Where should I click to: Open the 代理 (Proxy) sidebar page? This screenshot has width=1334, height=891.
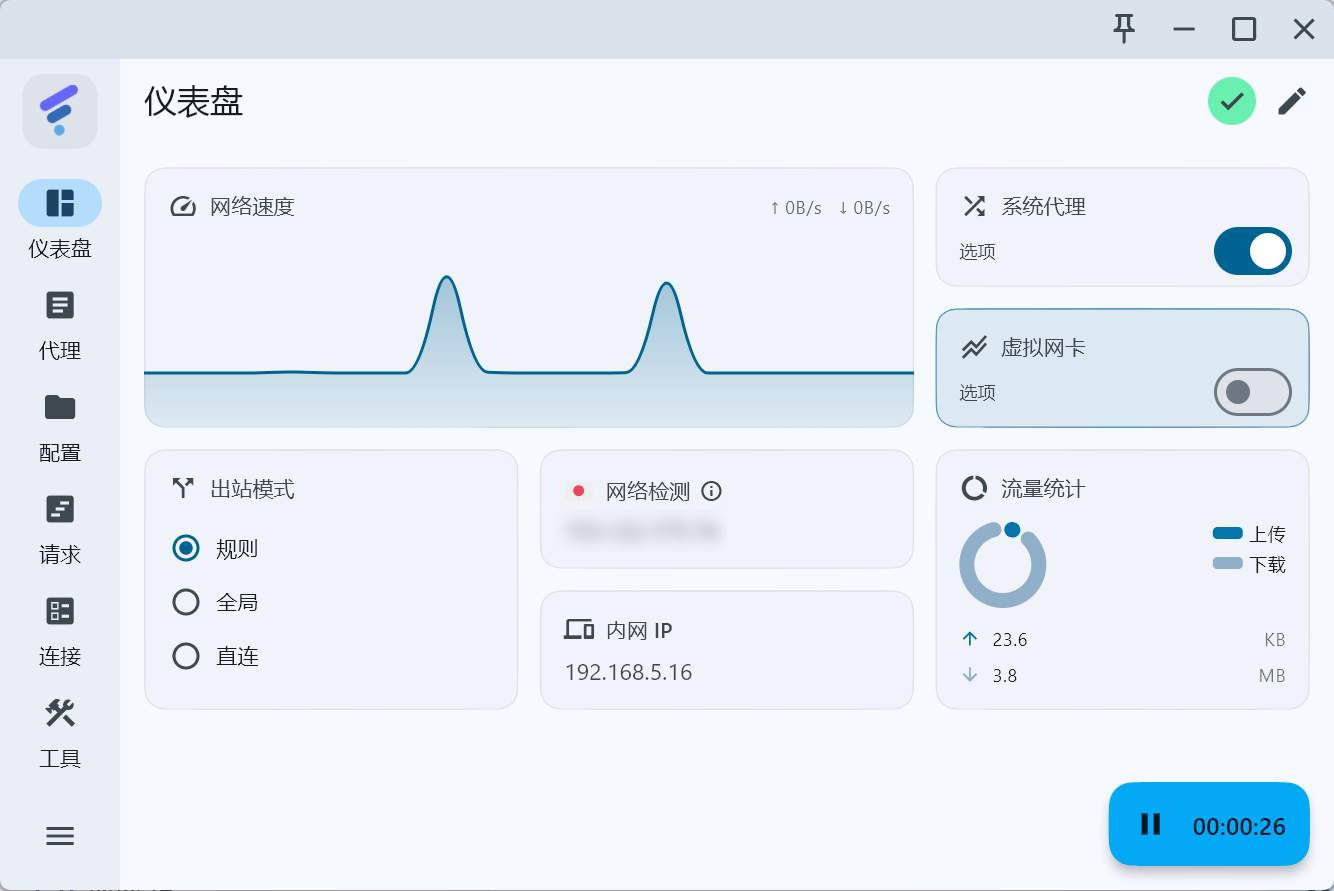[x=60, y=306]
